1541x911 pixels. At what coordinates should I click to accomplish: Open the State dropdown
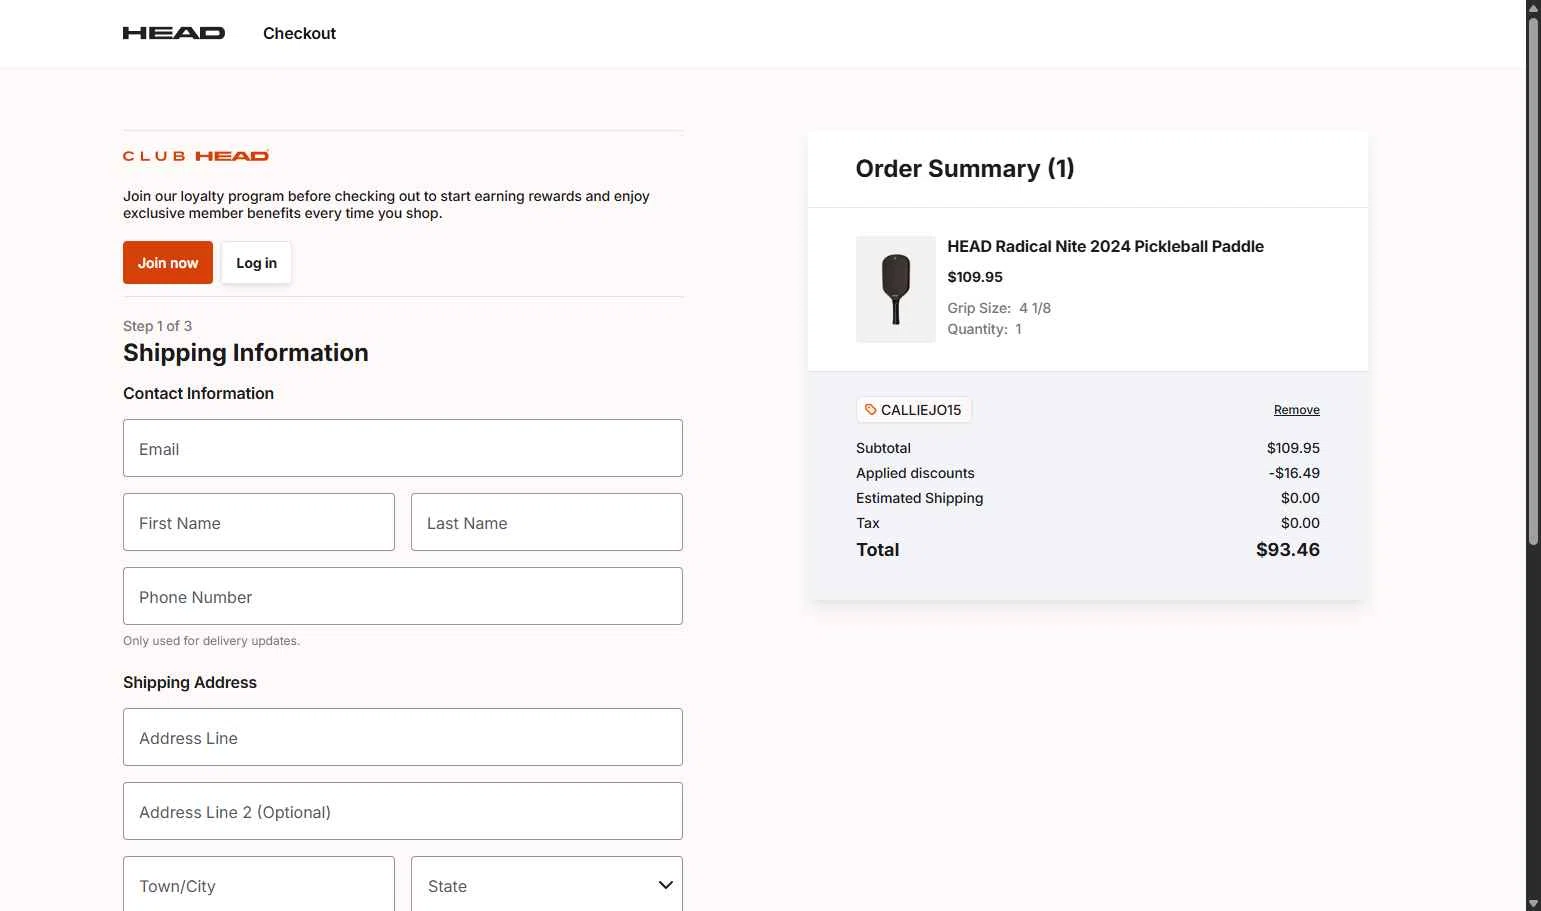[x=547, y=885]
